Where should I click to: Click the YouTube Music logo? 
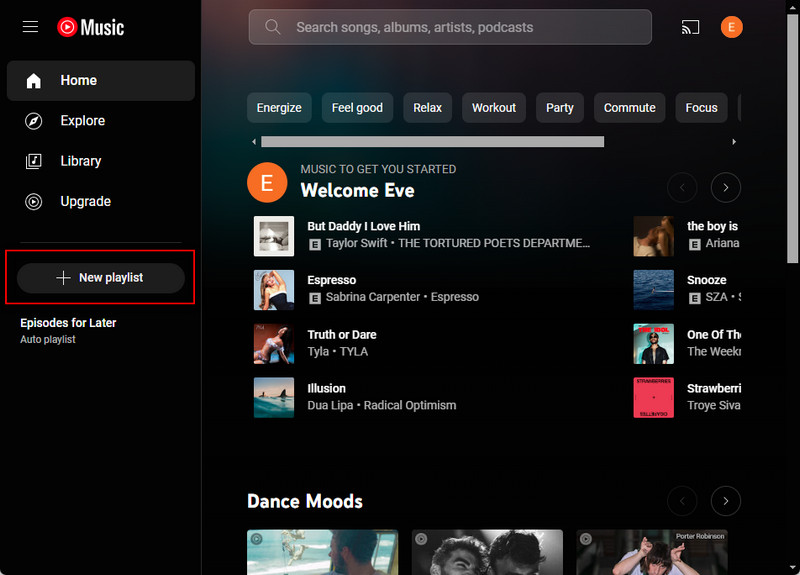pos(91,27)
